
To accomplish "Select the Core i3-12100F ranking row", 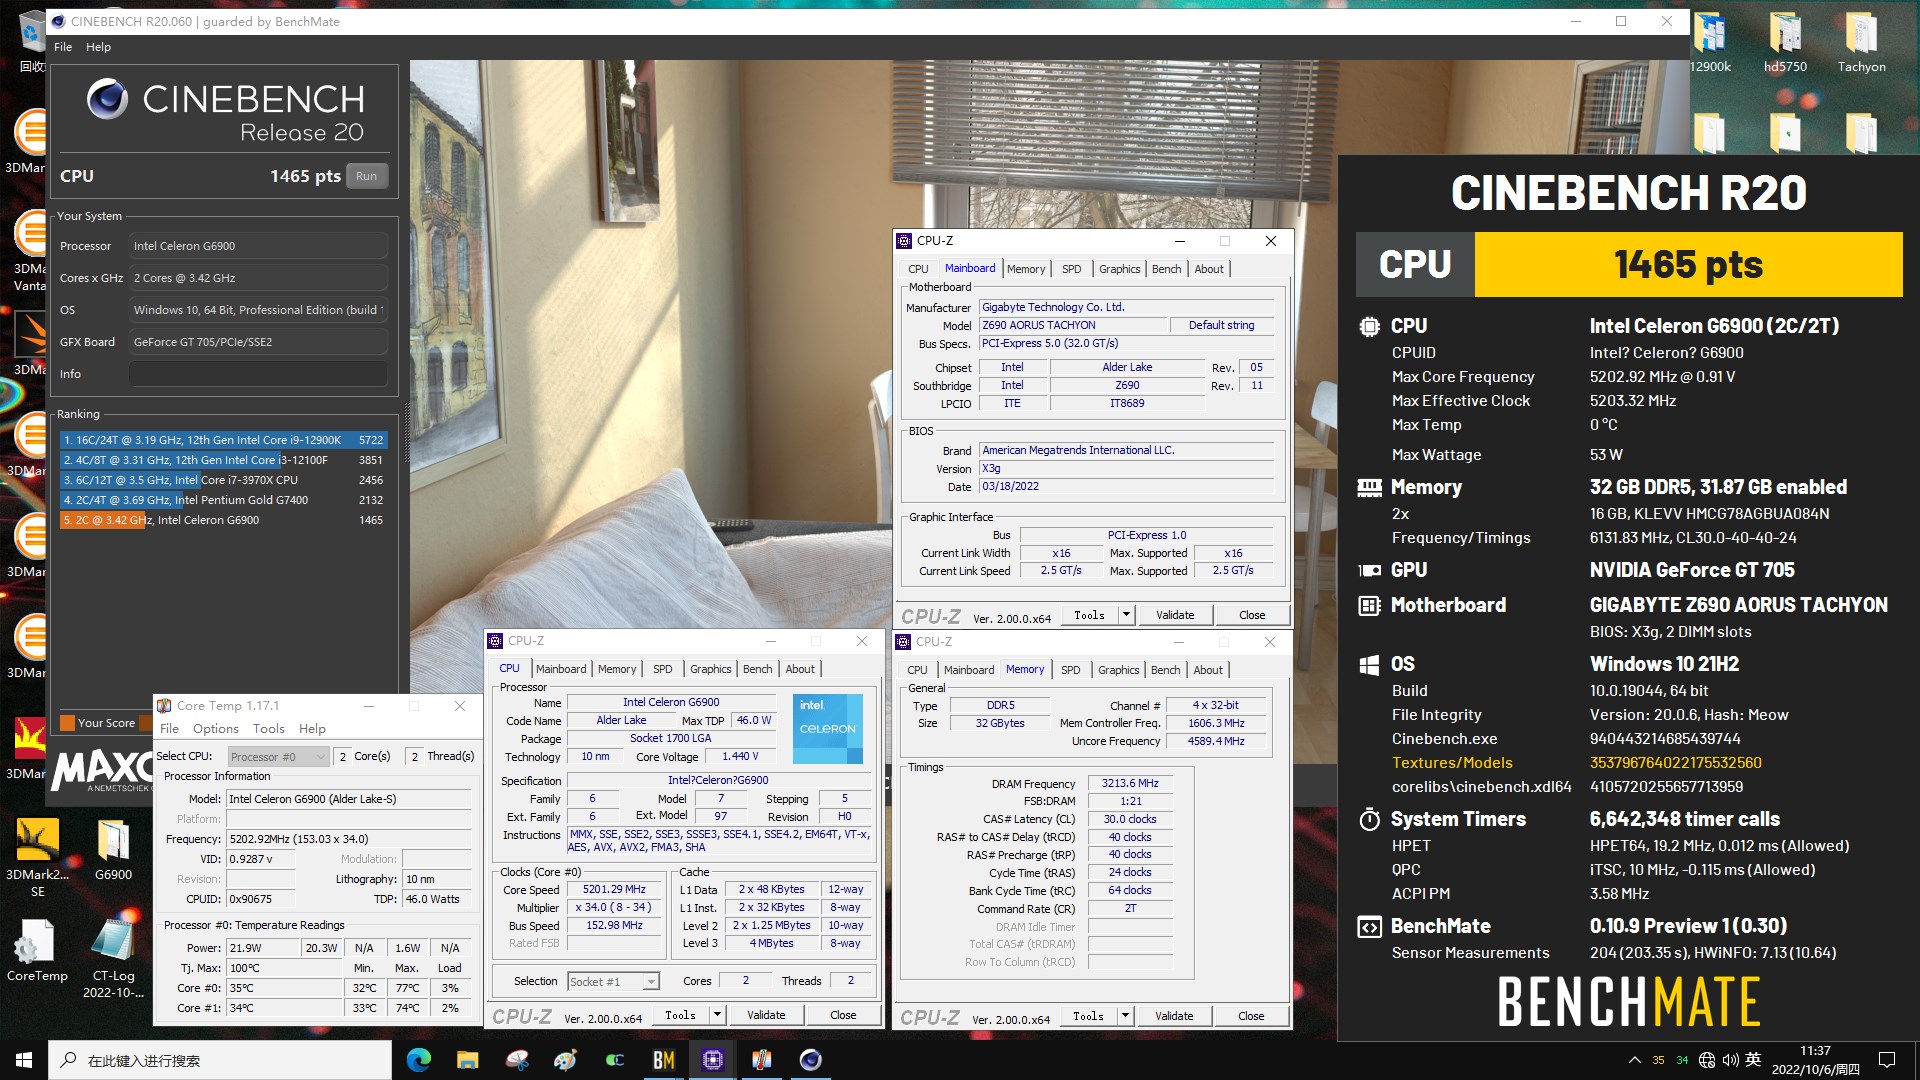I will [x=223, y=460].
